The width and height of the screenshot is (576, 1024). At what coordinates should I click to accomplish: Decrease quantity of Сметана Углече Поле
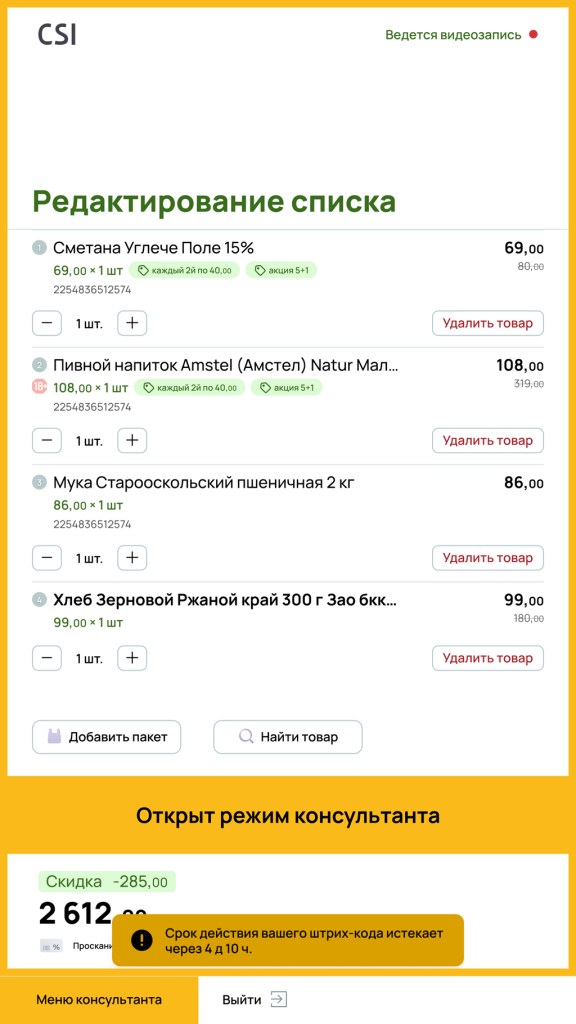[x=47, y=323]
